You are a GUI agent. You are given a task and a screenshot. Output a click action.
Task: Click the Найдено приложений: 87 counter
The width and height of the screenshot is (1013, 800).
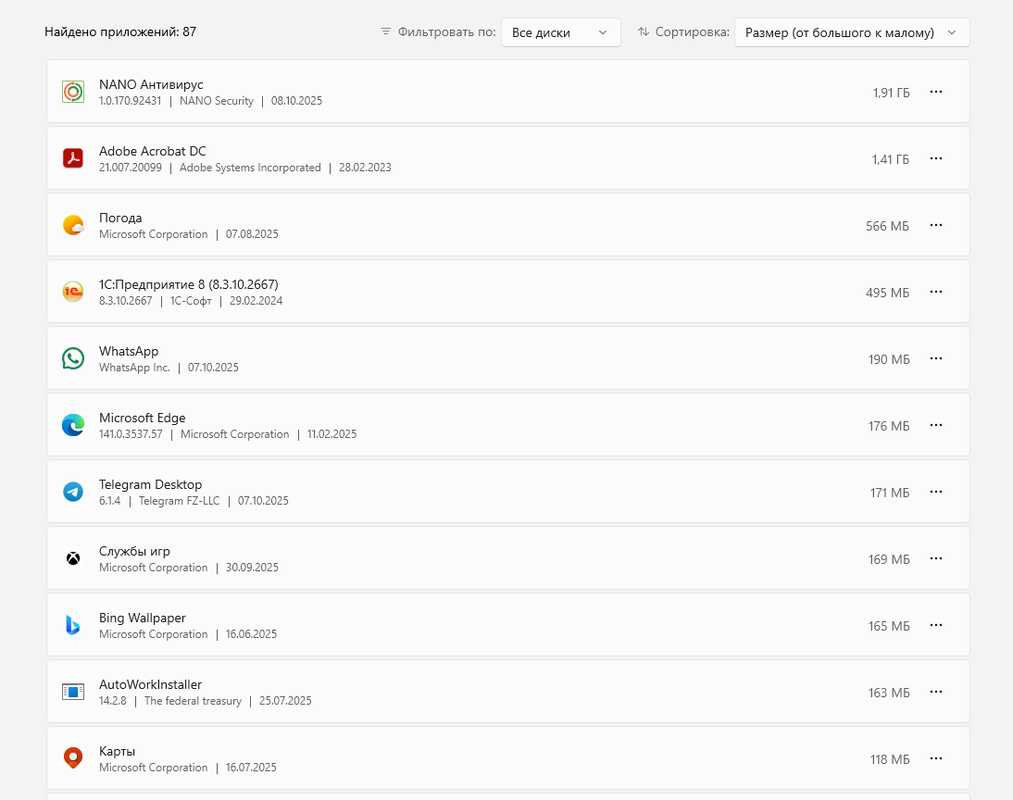tap(120, 32)
